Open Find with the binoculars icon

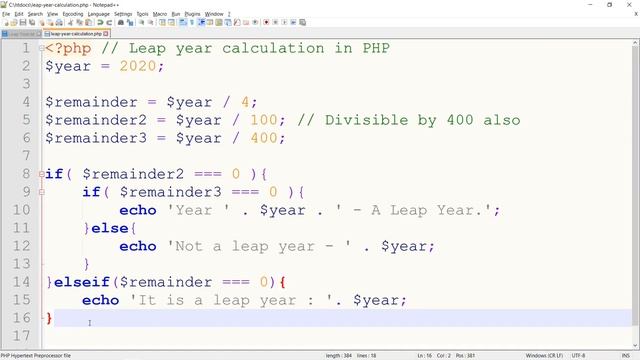(121, 22)
